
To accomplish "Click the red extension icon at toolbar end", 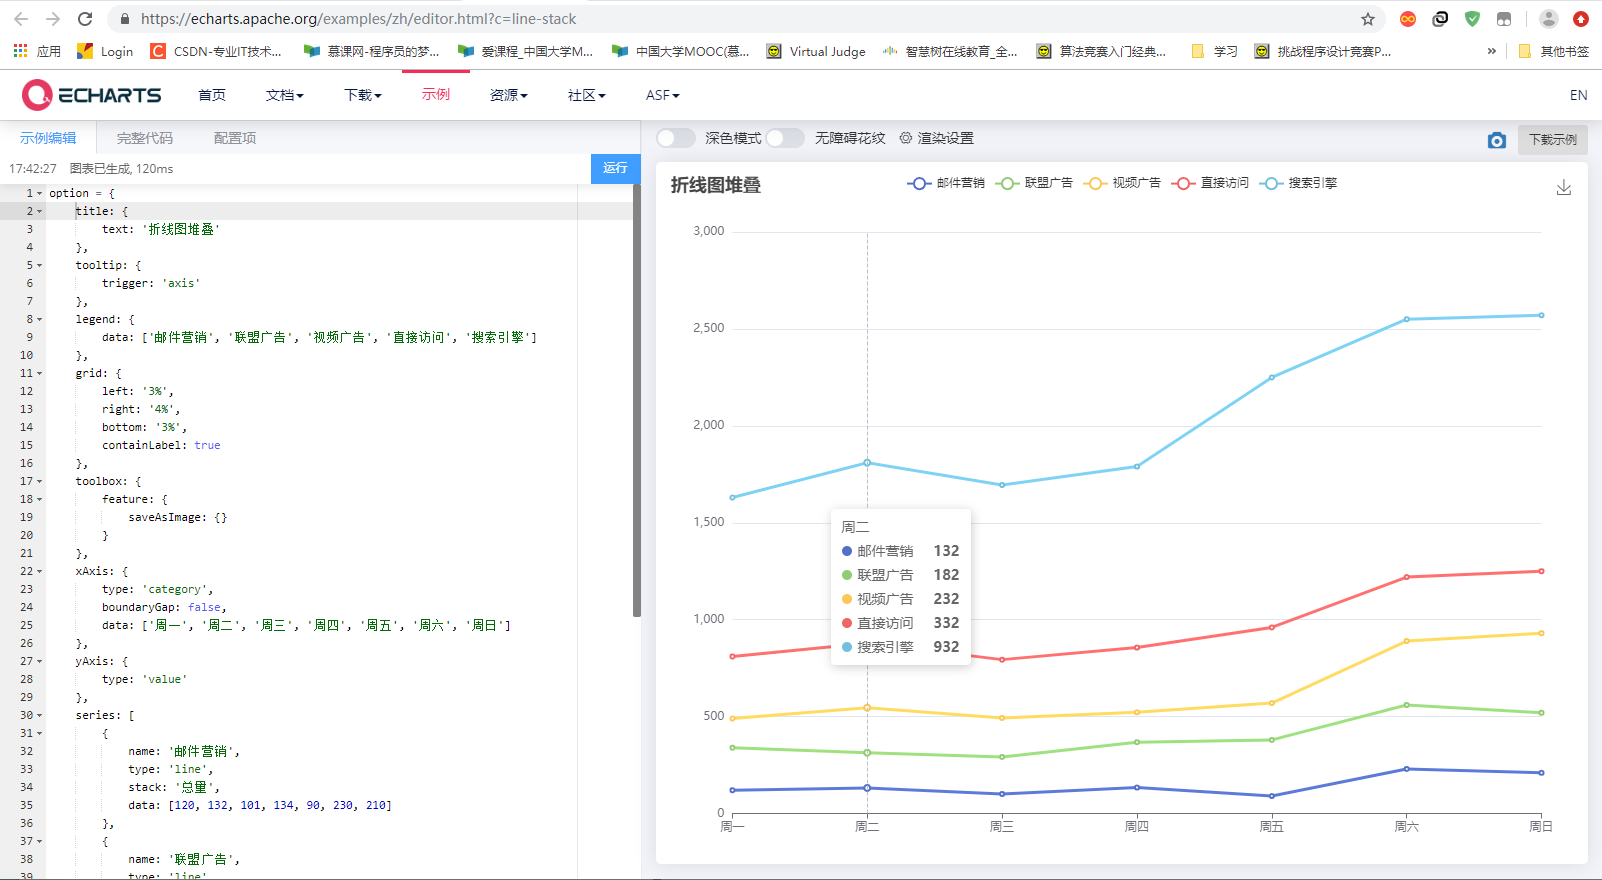I will [x=1580, y=19].
